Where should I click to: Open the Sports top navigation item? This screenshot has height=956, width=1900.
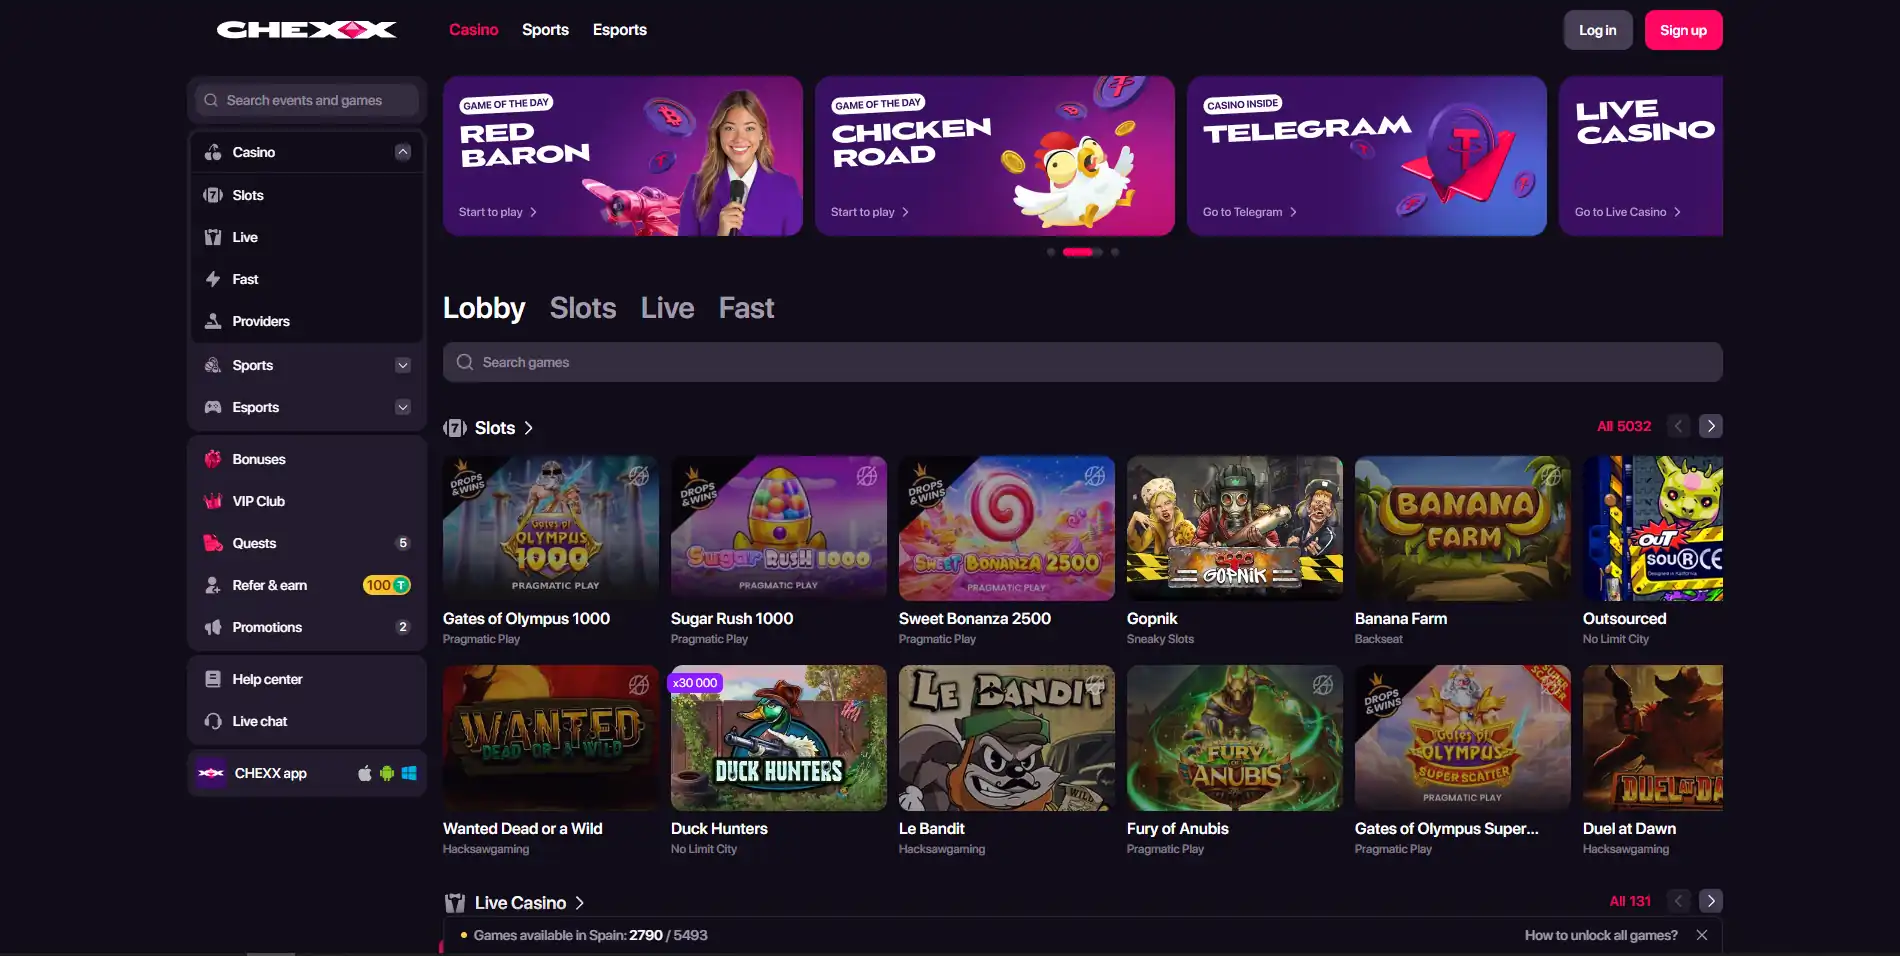pos(545,30)
